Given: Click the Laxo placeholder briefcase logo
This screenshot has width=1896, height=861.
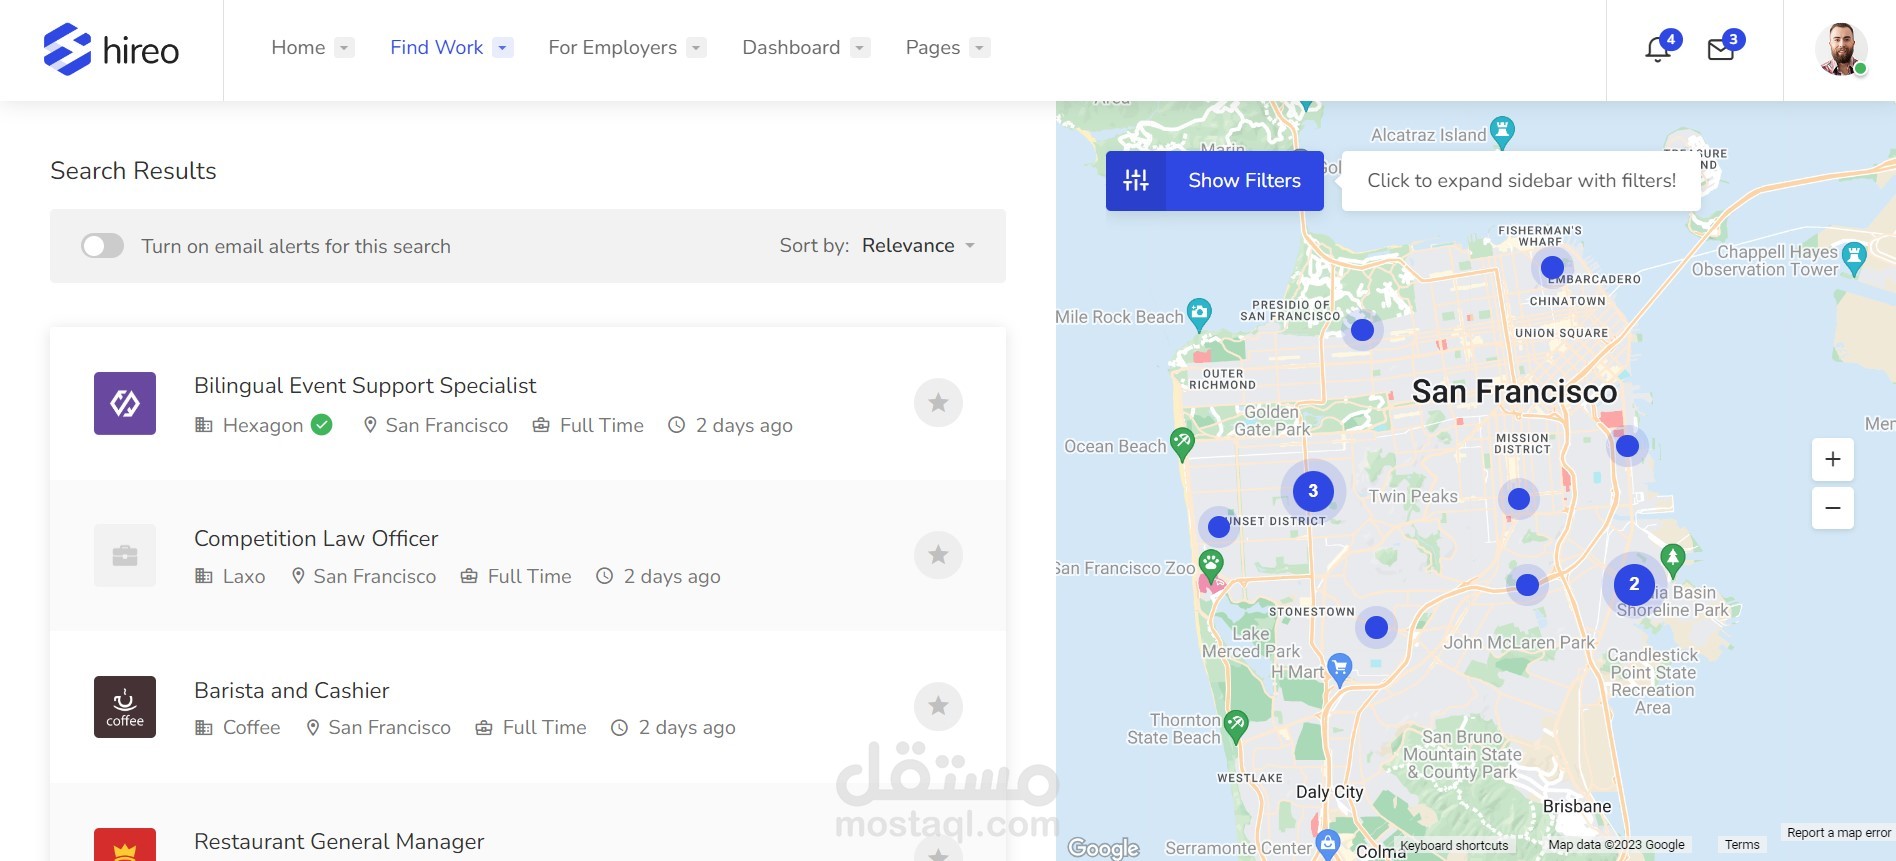Looking at the screenshot, I should pyautogui.click(x=125, y=555).
